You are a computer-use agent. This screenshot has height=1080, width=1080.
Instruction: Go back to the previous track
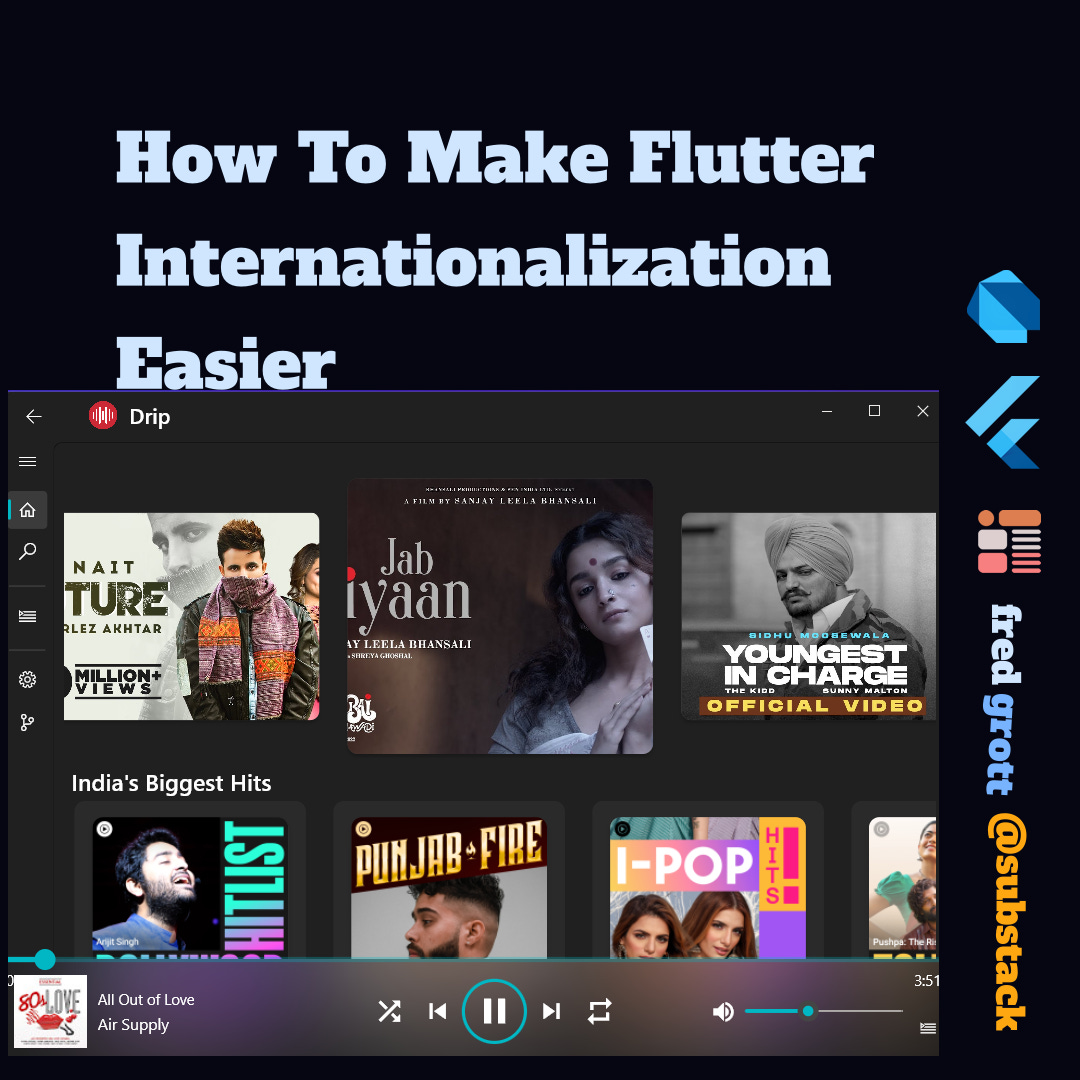point(437,1011)
